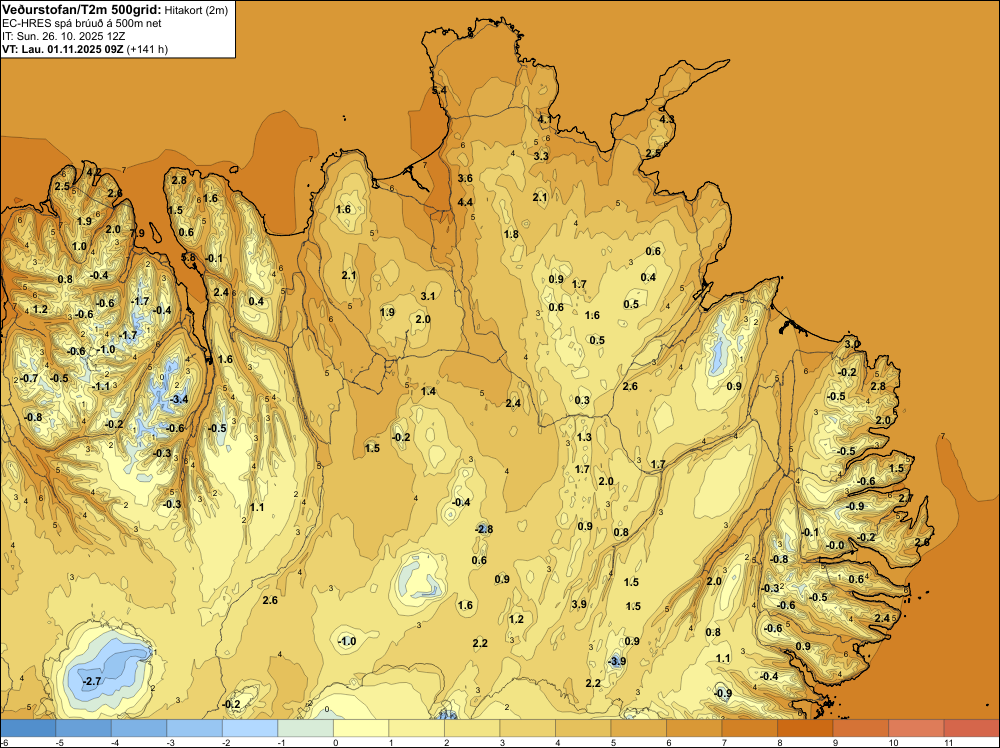Screen dimensions: 1000x748
Task: Click the 4.3 temperature value
Action: (667, 119)
